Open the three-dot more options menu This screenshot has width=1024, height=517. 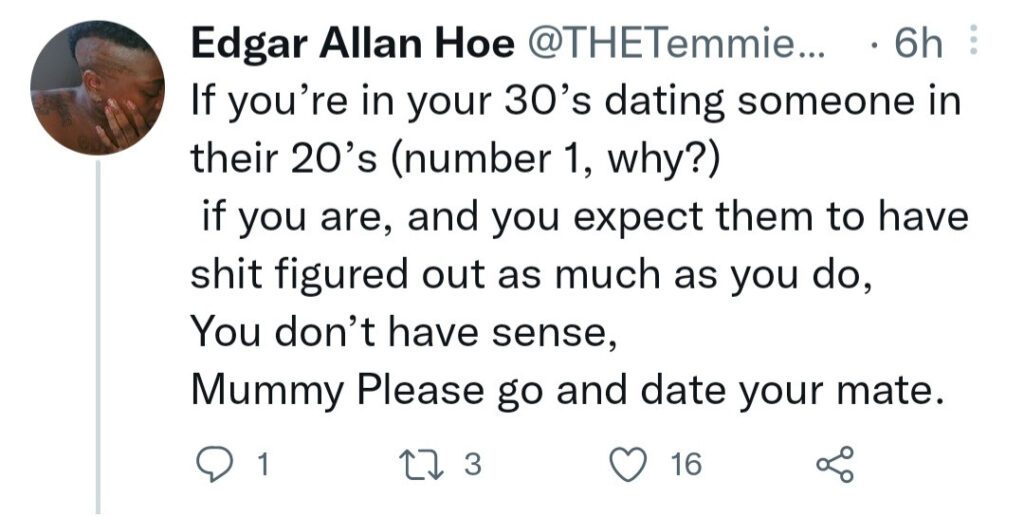pos(976,45)
